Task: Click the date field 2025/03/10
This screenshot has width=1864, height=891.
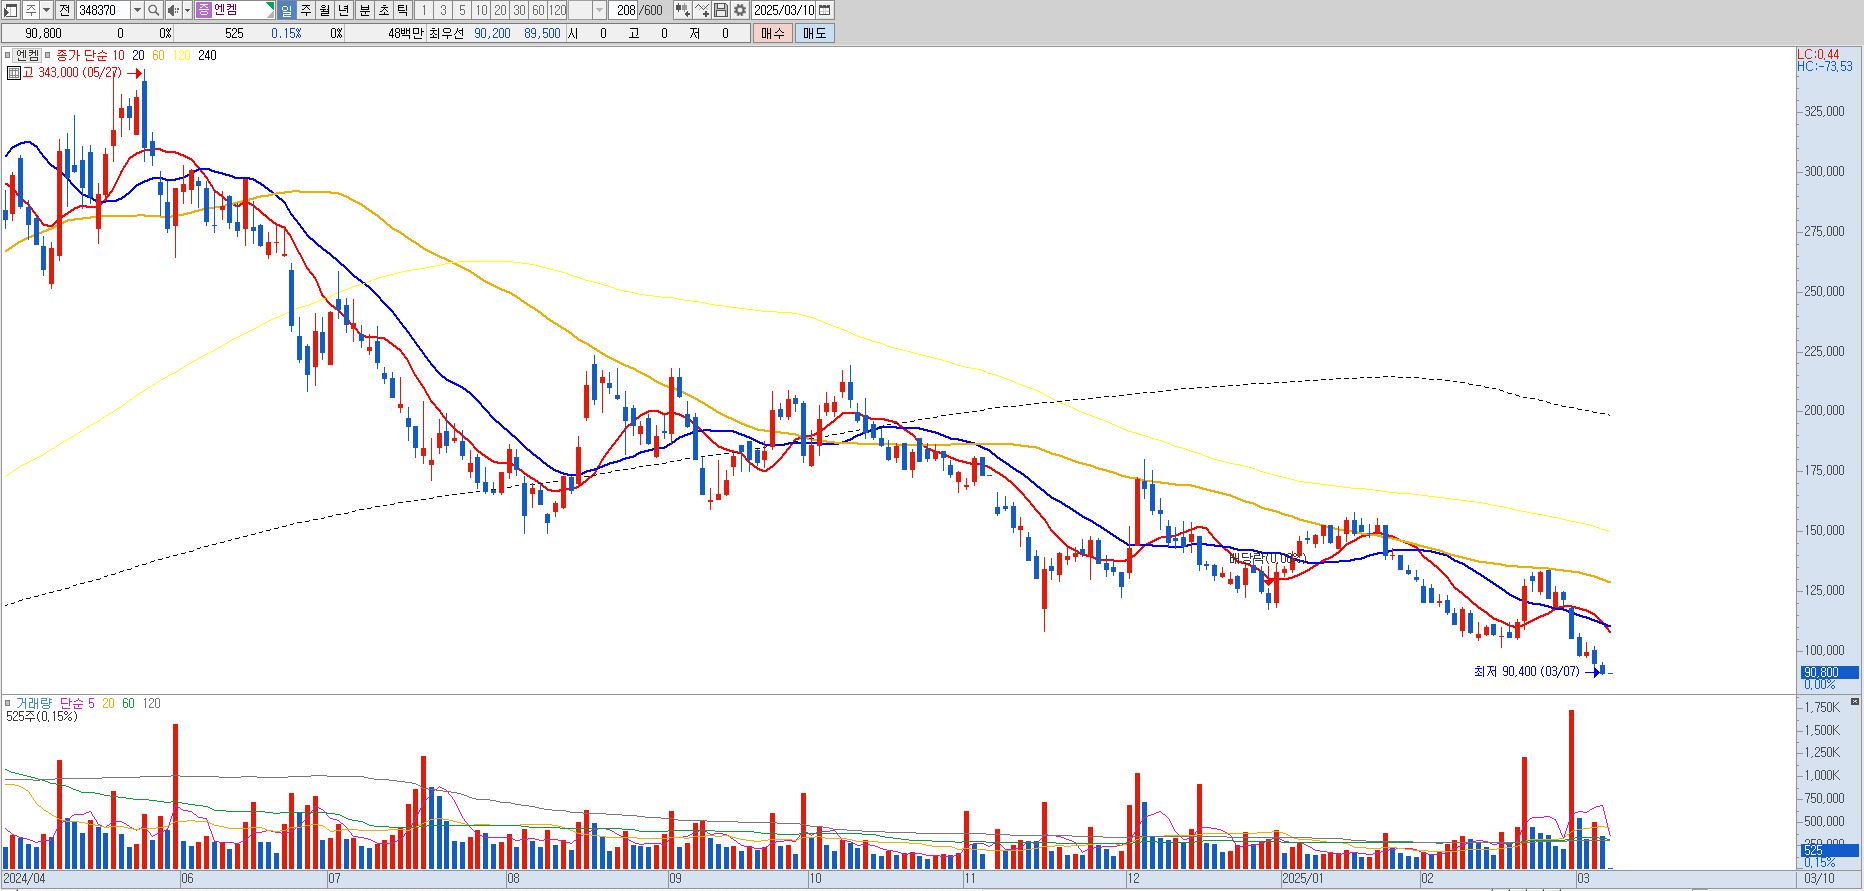Action: click(785, 10)
